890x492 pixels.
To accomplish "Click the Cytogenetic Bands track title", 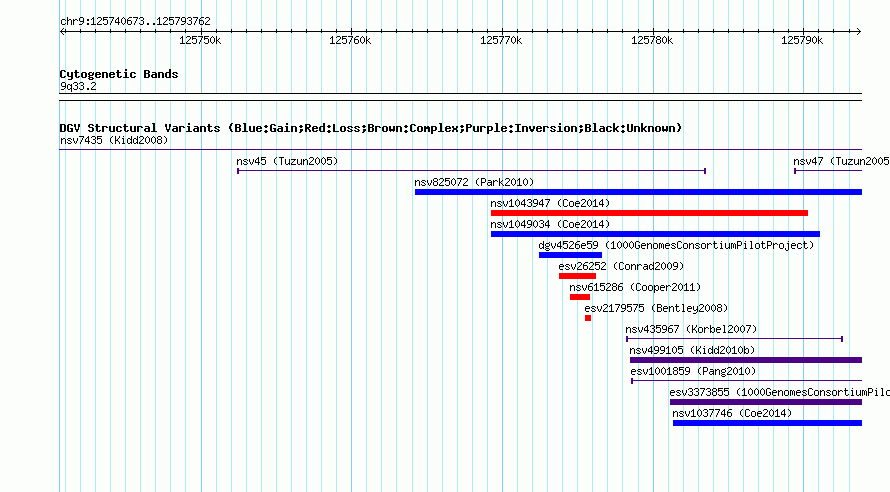I will [x=119, y=74].
